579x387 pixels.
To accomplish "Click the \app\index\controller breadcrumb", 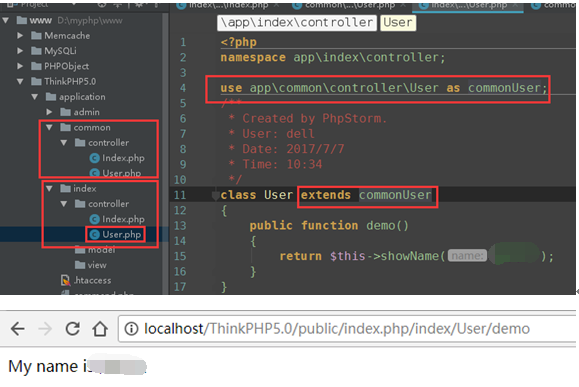I will (x=297, y=23).
